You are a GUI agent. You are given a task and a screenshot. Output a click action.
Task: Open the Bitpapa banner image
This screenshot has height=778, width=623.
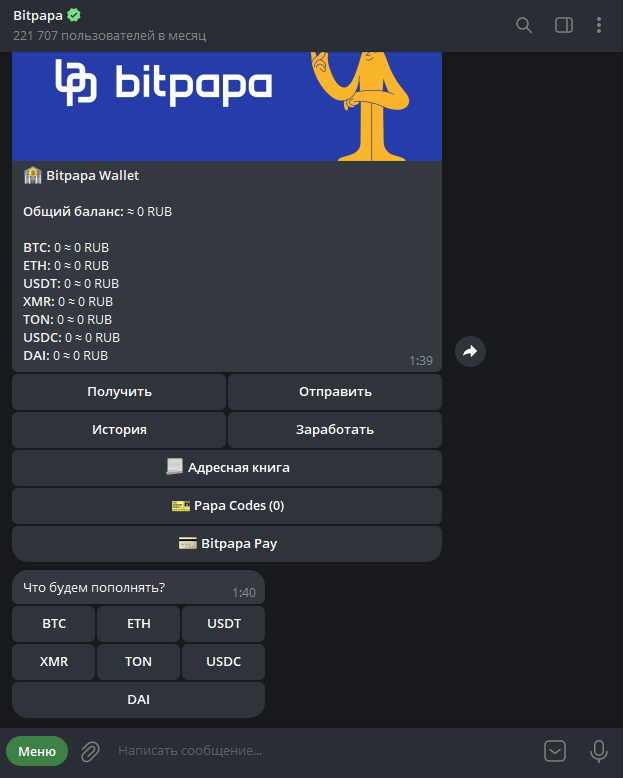[227, 106]
